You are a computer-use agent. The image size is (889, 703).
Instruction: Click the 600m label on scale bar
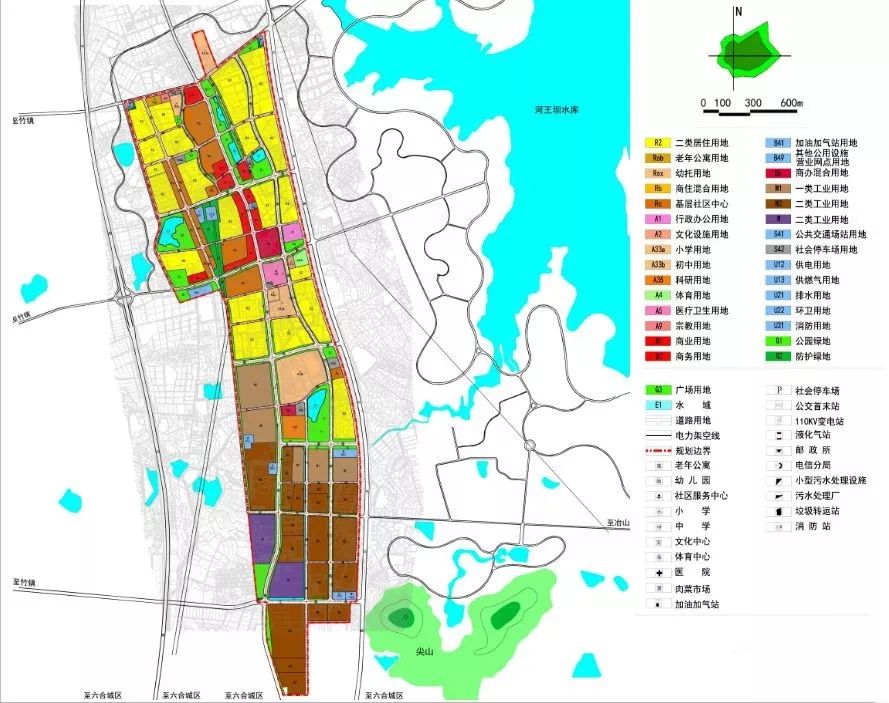(x=791, y=103)
